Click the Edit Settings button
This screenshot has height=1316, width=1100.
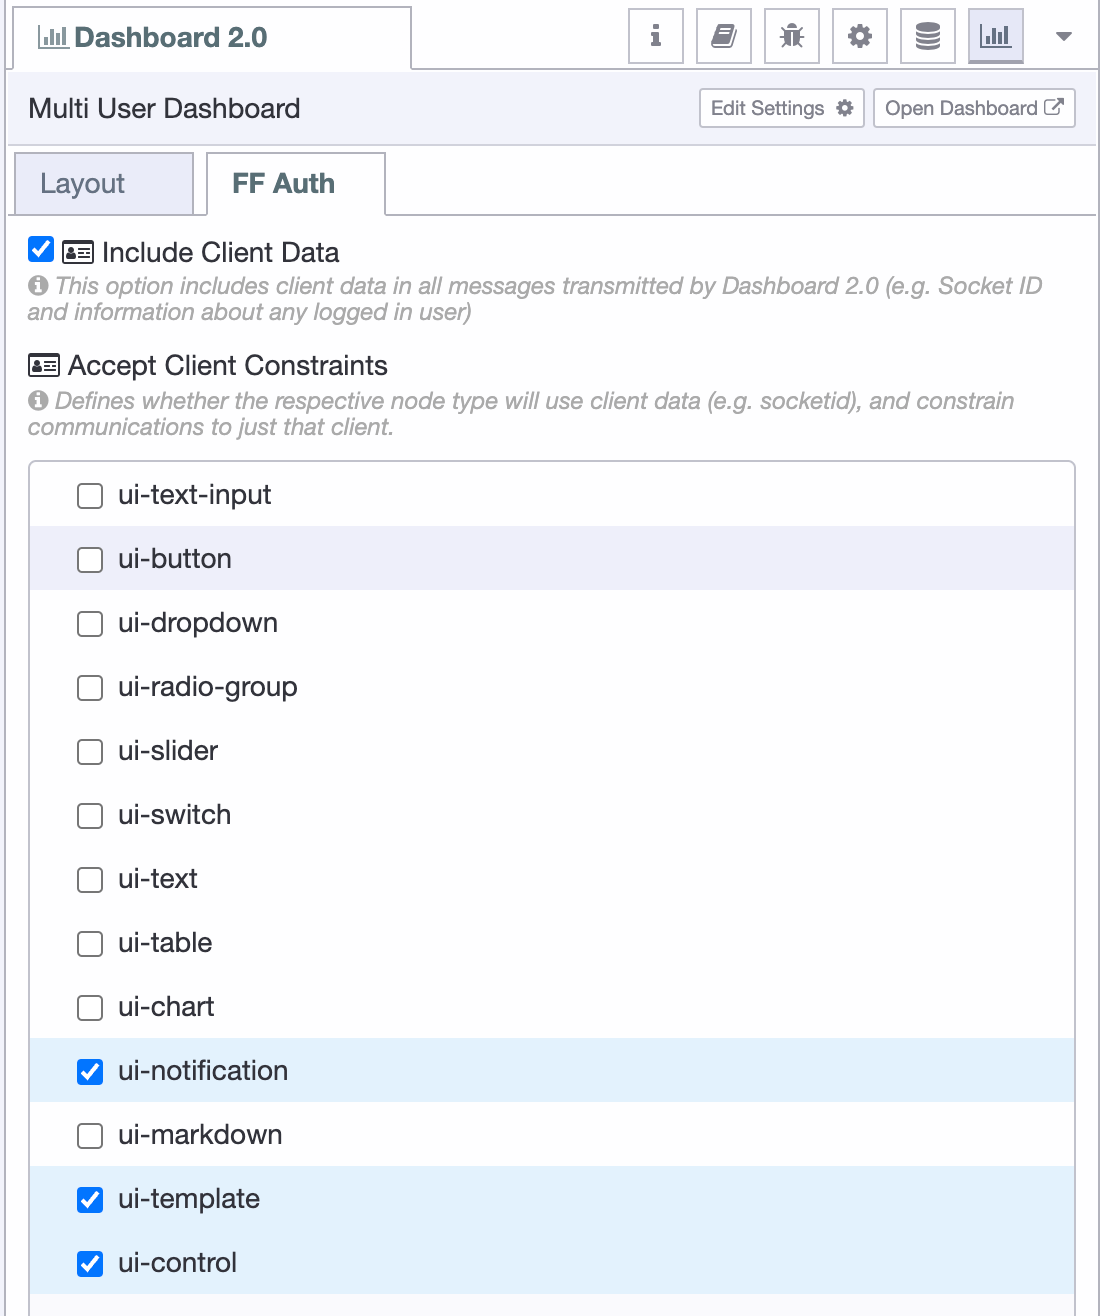pyautogui.click(x=781, y=108)
